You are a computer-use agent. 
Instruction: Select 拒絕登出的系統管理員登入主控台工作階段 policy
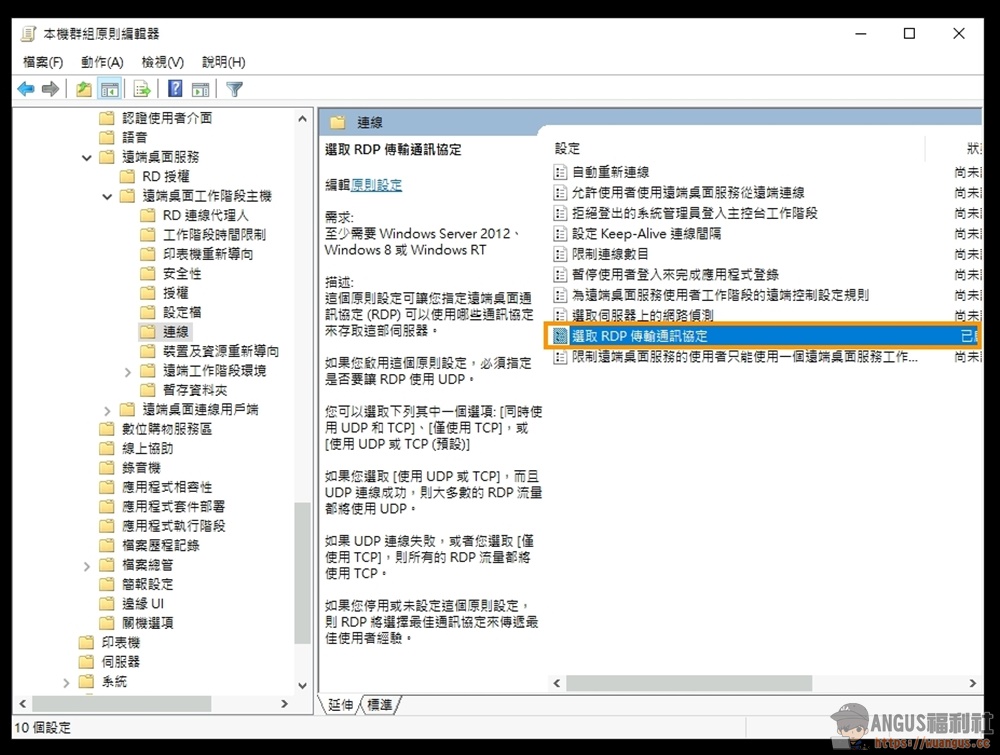click(x=695, y=213)
